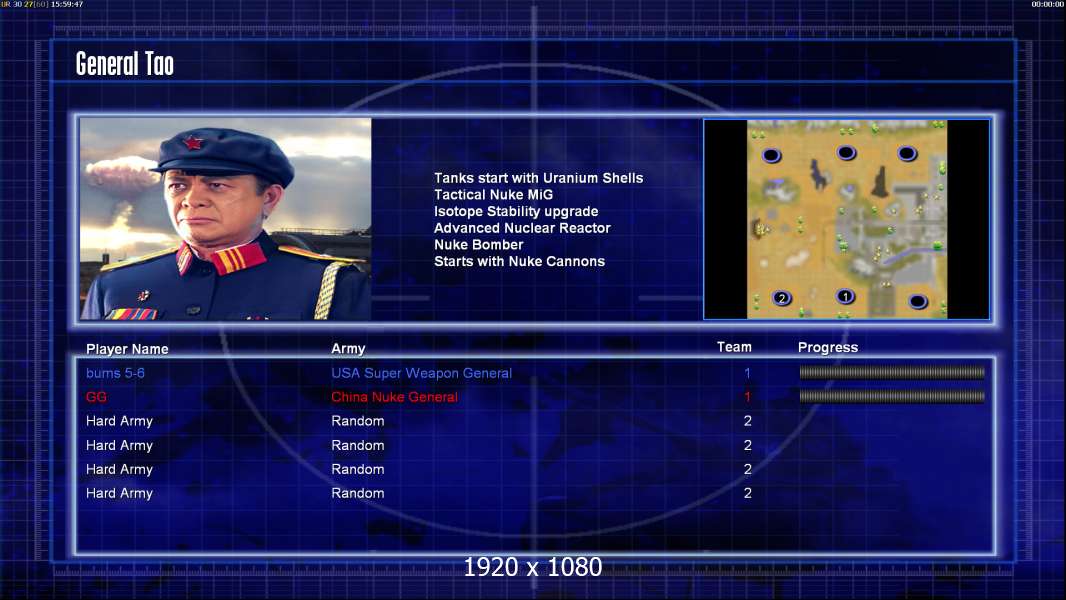Click 'USA Super Weapon General' army
Viewport: 1066px width, 600px height.
pyautogui.click(x=422, y=373)
